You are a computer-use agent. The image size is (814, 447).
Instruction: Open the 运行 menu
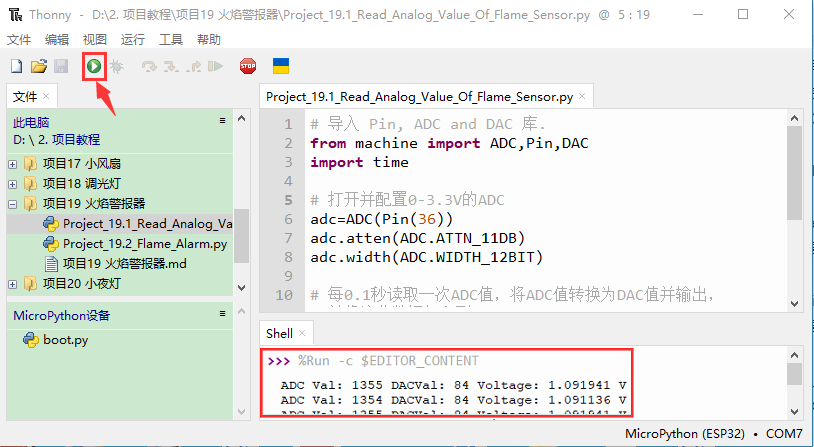tap(132, 40)
